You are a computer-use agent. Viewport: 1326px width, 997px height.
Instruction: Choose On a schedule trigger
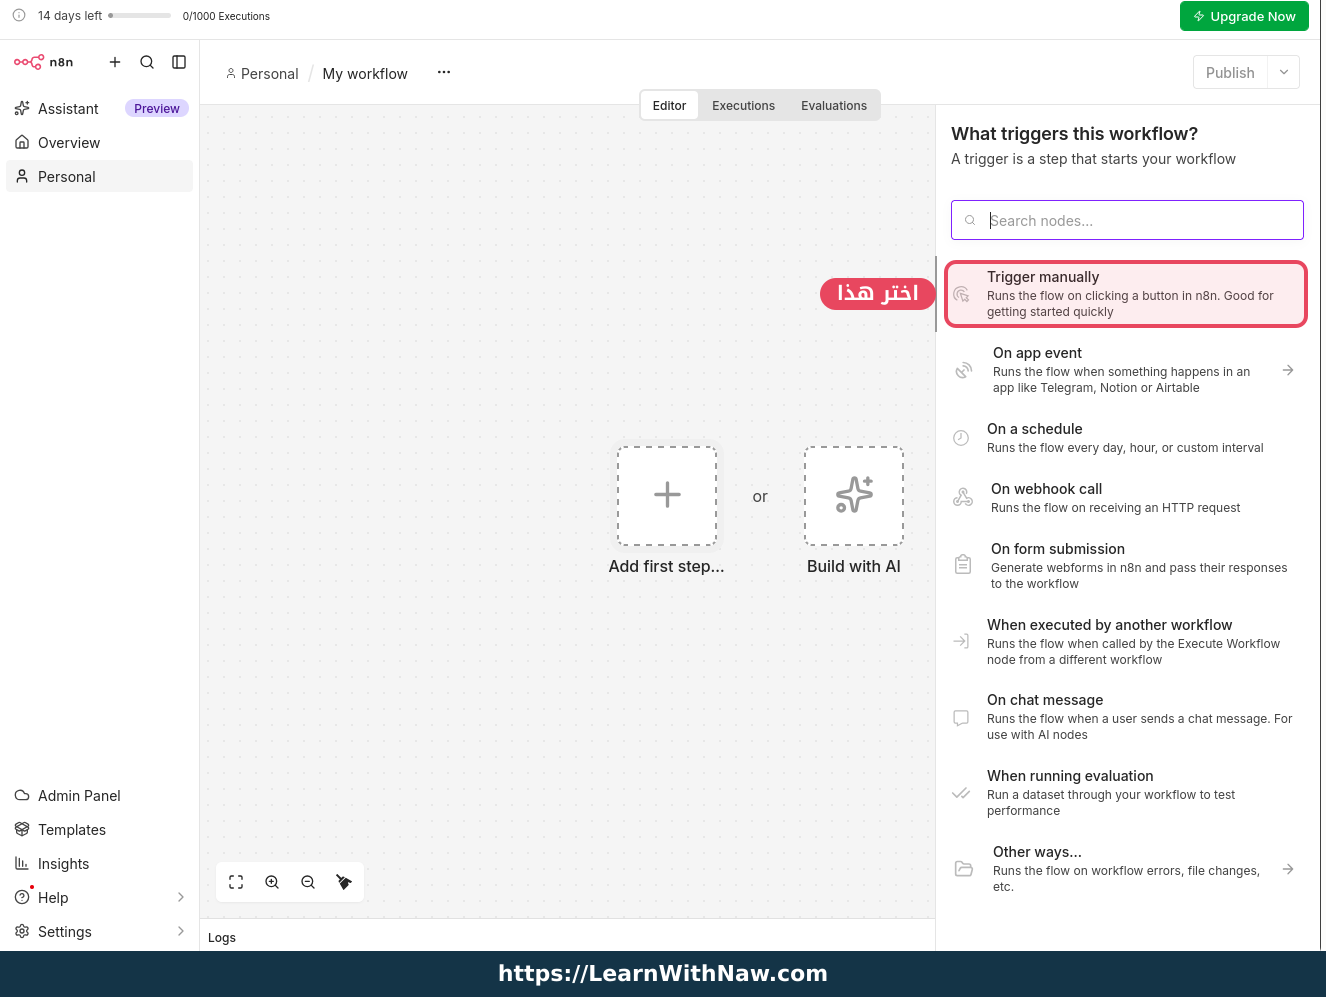click(x=1126, y=438)
